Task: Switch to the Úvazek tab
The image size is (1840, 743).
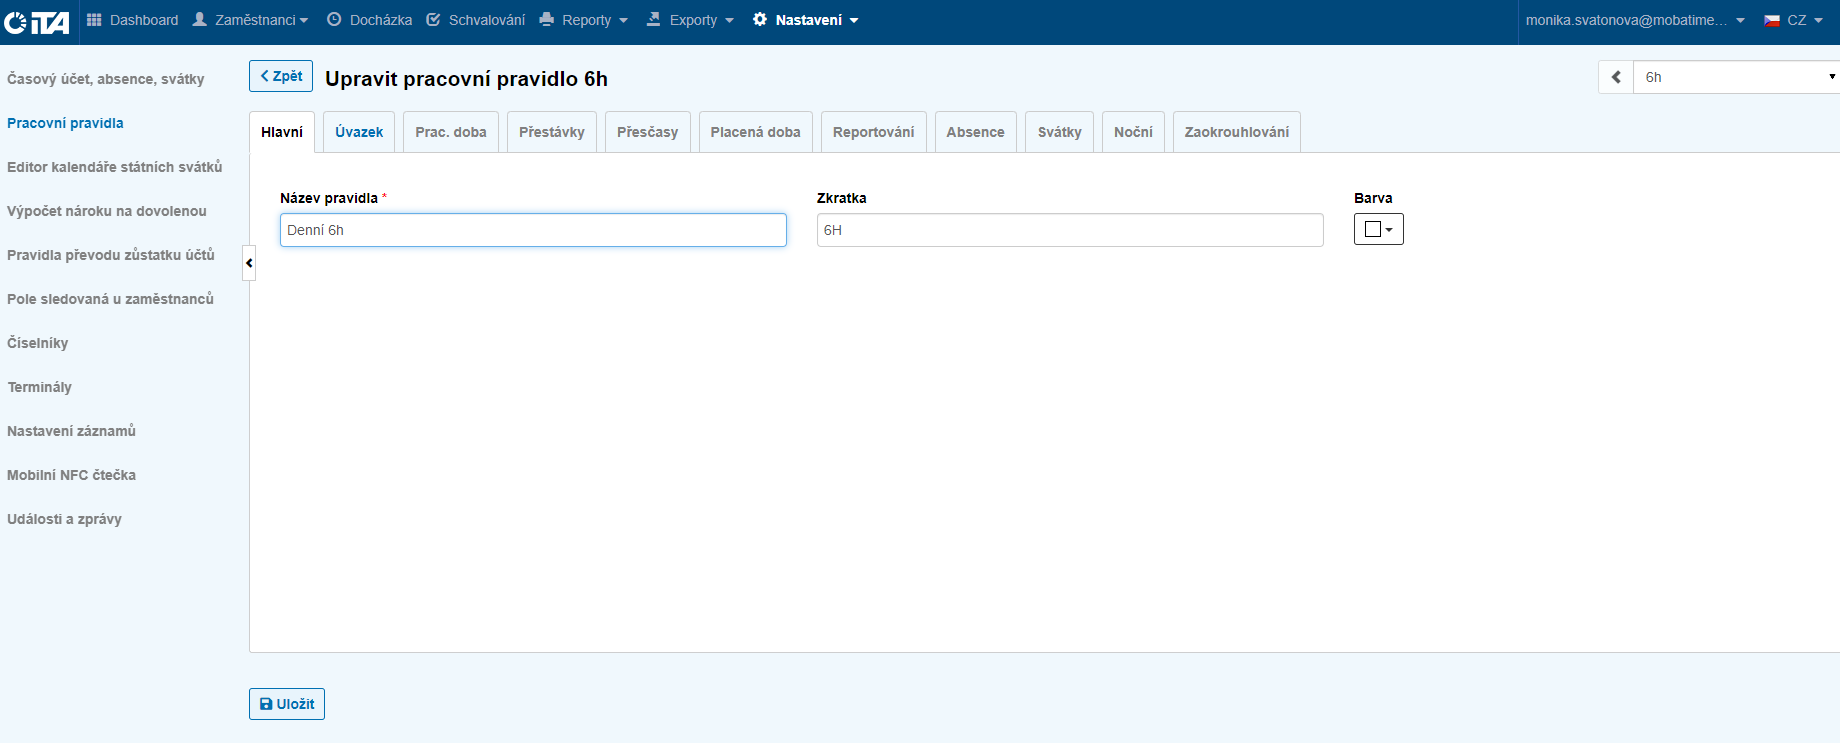Action: (359, 132)
